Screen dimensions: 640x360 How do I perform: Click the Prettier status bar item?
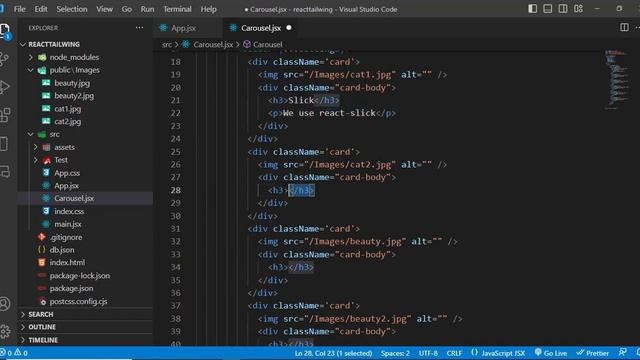click(593, 353)
